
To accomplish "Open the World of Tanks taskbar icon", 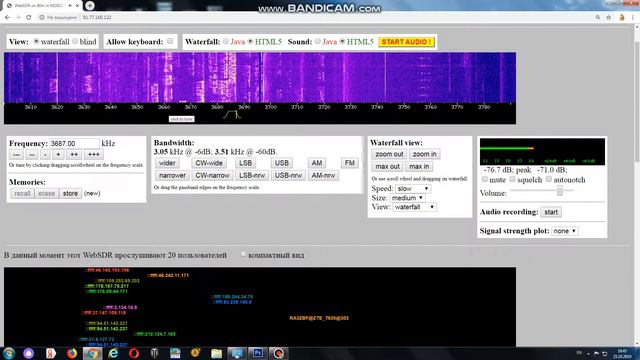I will [x=155, y=353].
